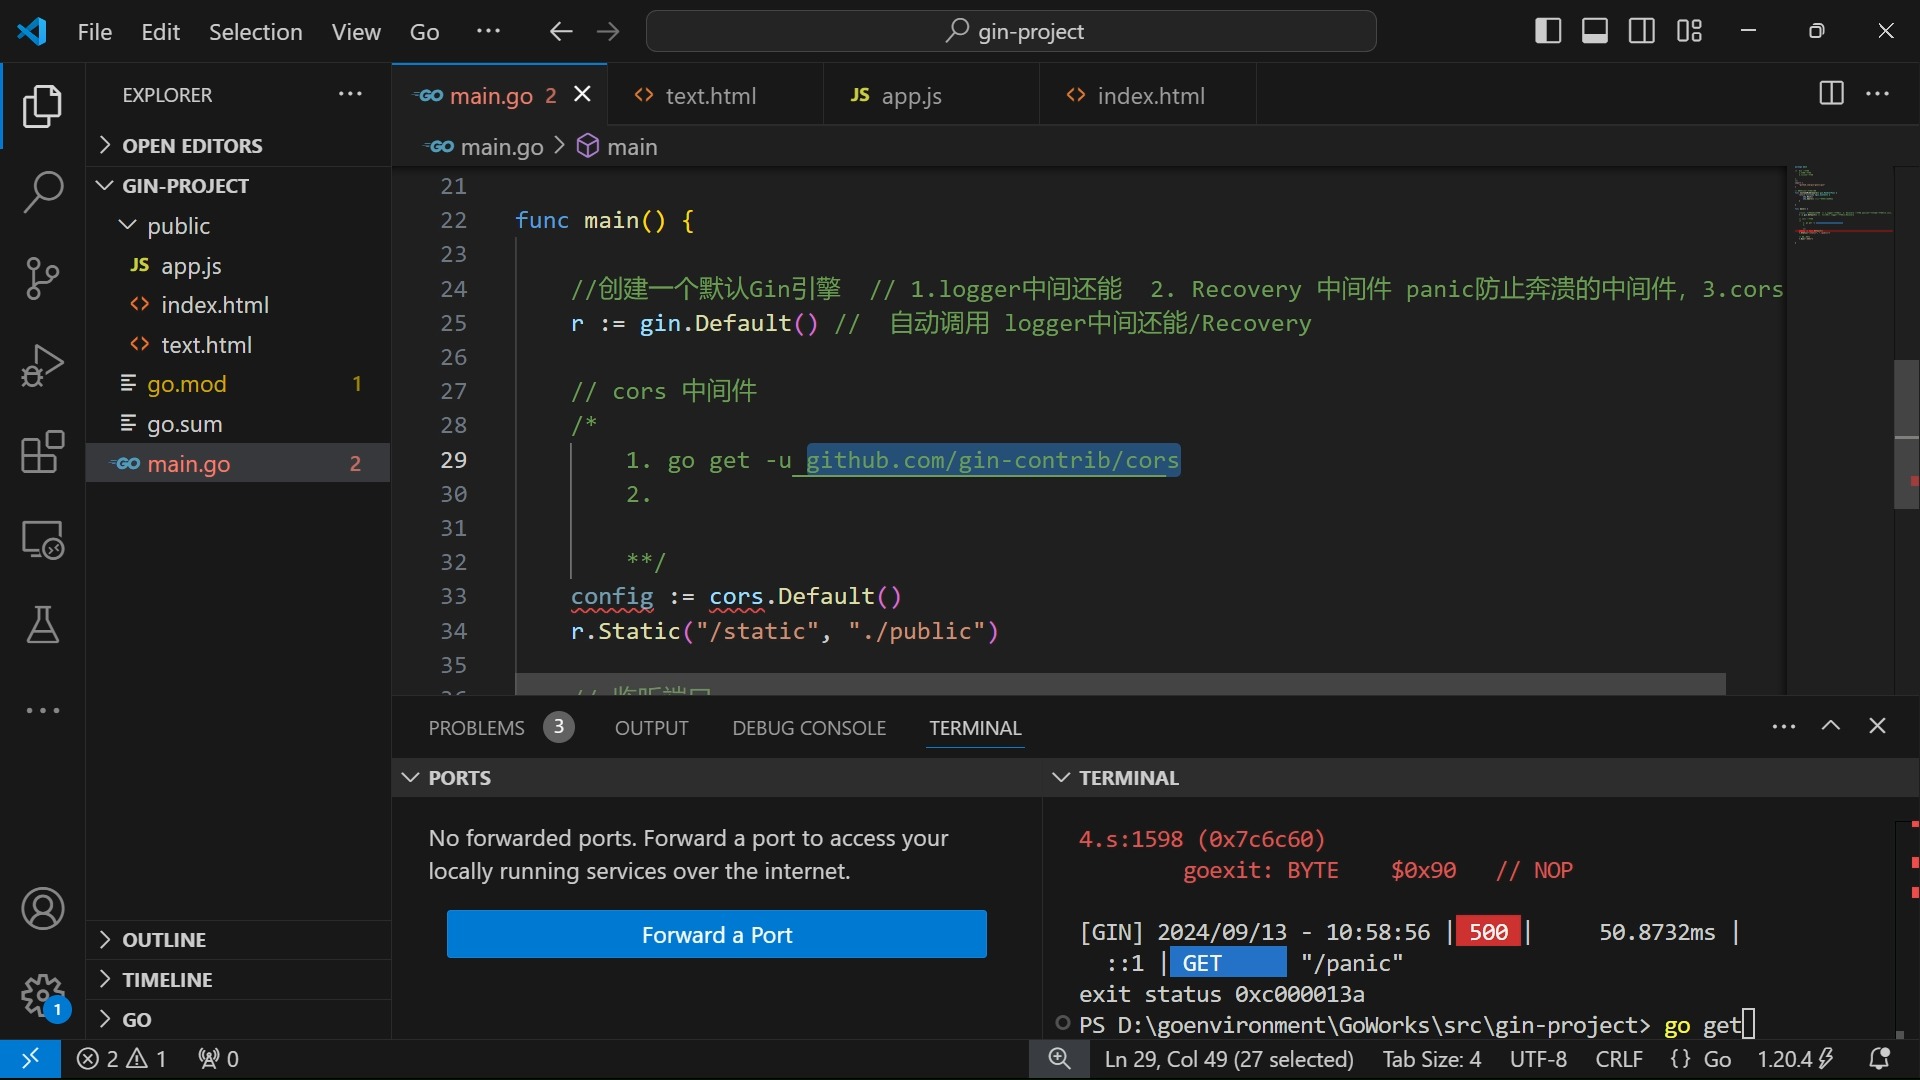Open the Run and Debug view
The width and height of the screenshot is (1920, 1080).
click(x=42, y=365)
